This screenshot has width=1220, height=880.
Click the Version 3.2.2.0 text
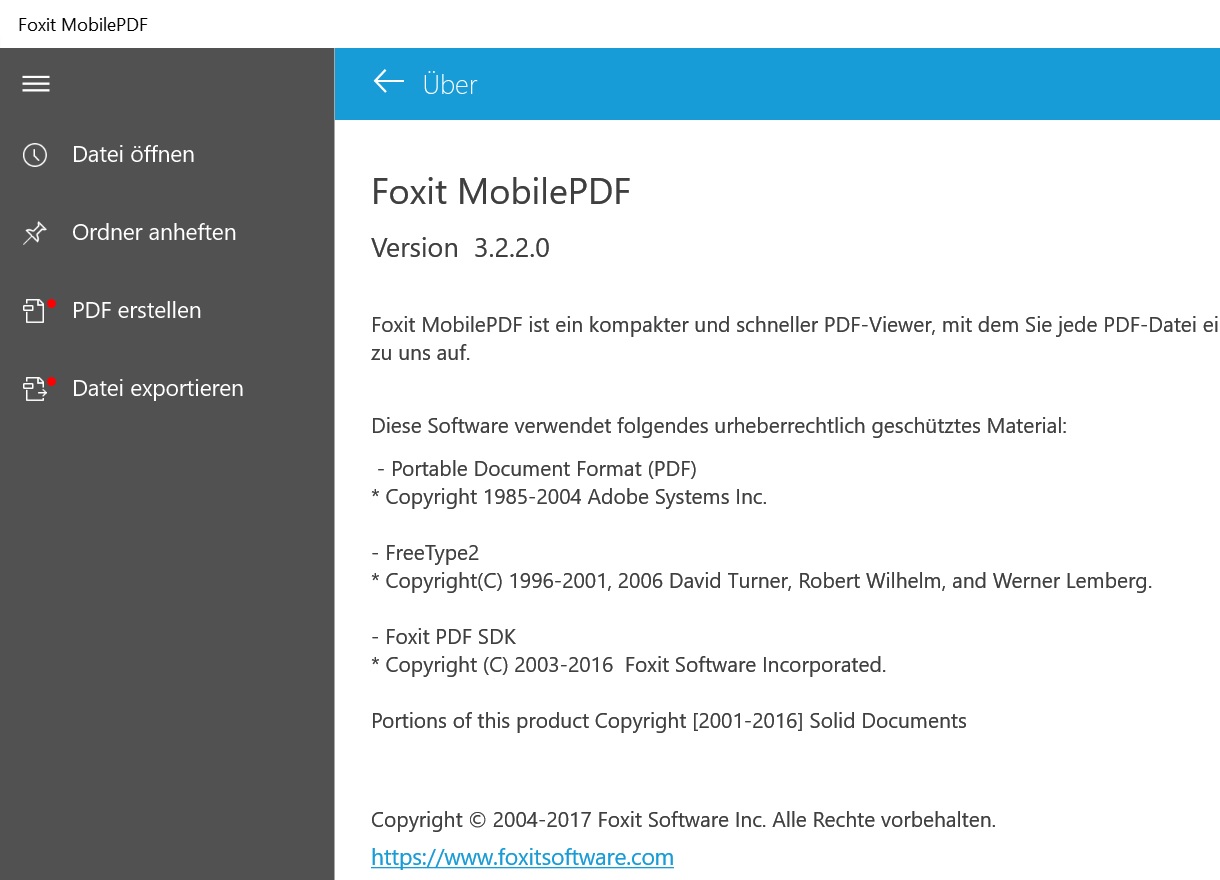[460, 248]
